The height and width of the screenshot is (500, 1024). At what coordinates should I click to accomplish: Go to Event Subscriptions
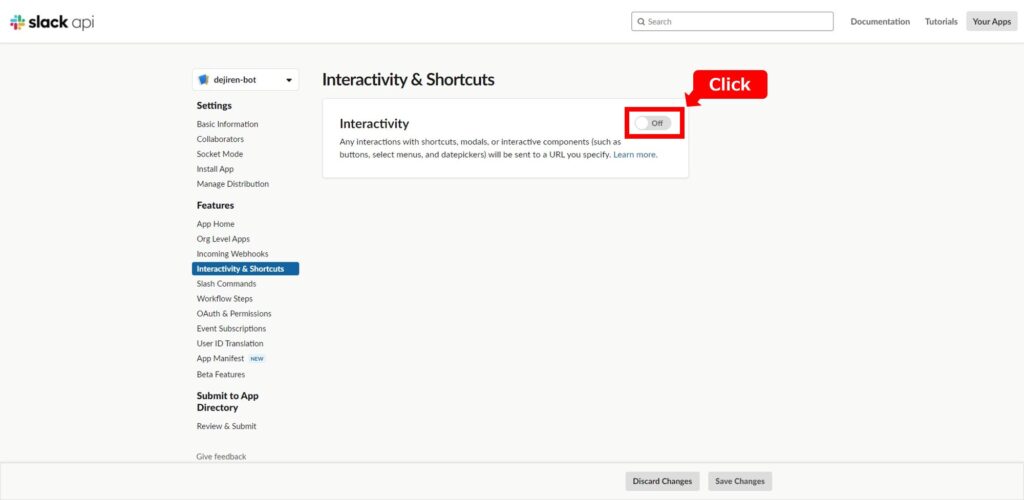(x=231, y=328)
